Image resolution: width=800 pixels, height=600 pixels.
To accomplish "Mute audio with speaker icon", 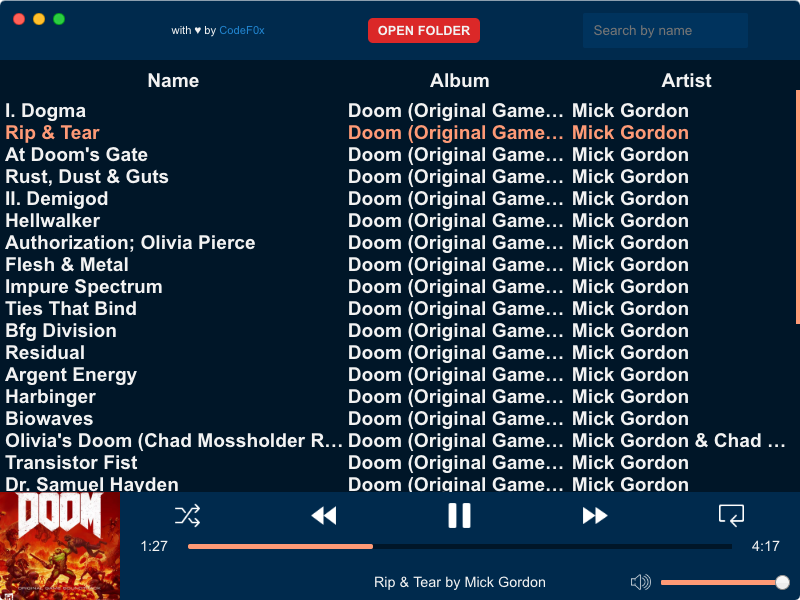I will [641, 582].
